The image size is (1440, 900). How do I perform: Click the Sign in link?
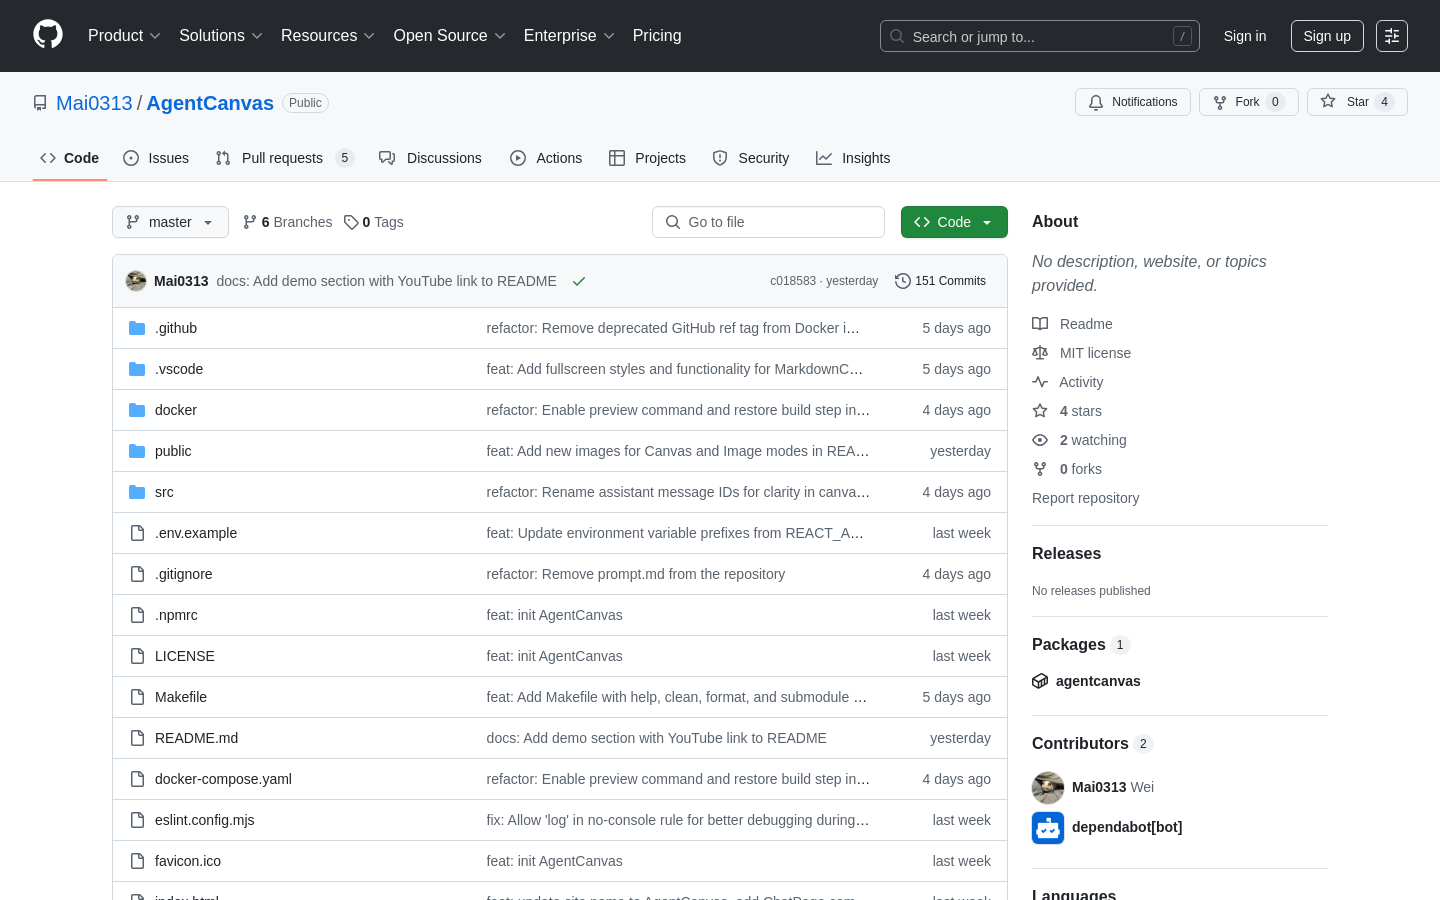coord(1245,36)
